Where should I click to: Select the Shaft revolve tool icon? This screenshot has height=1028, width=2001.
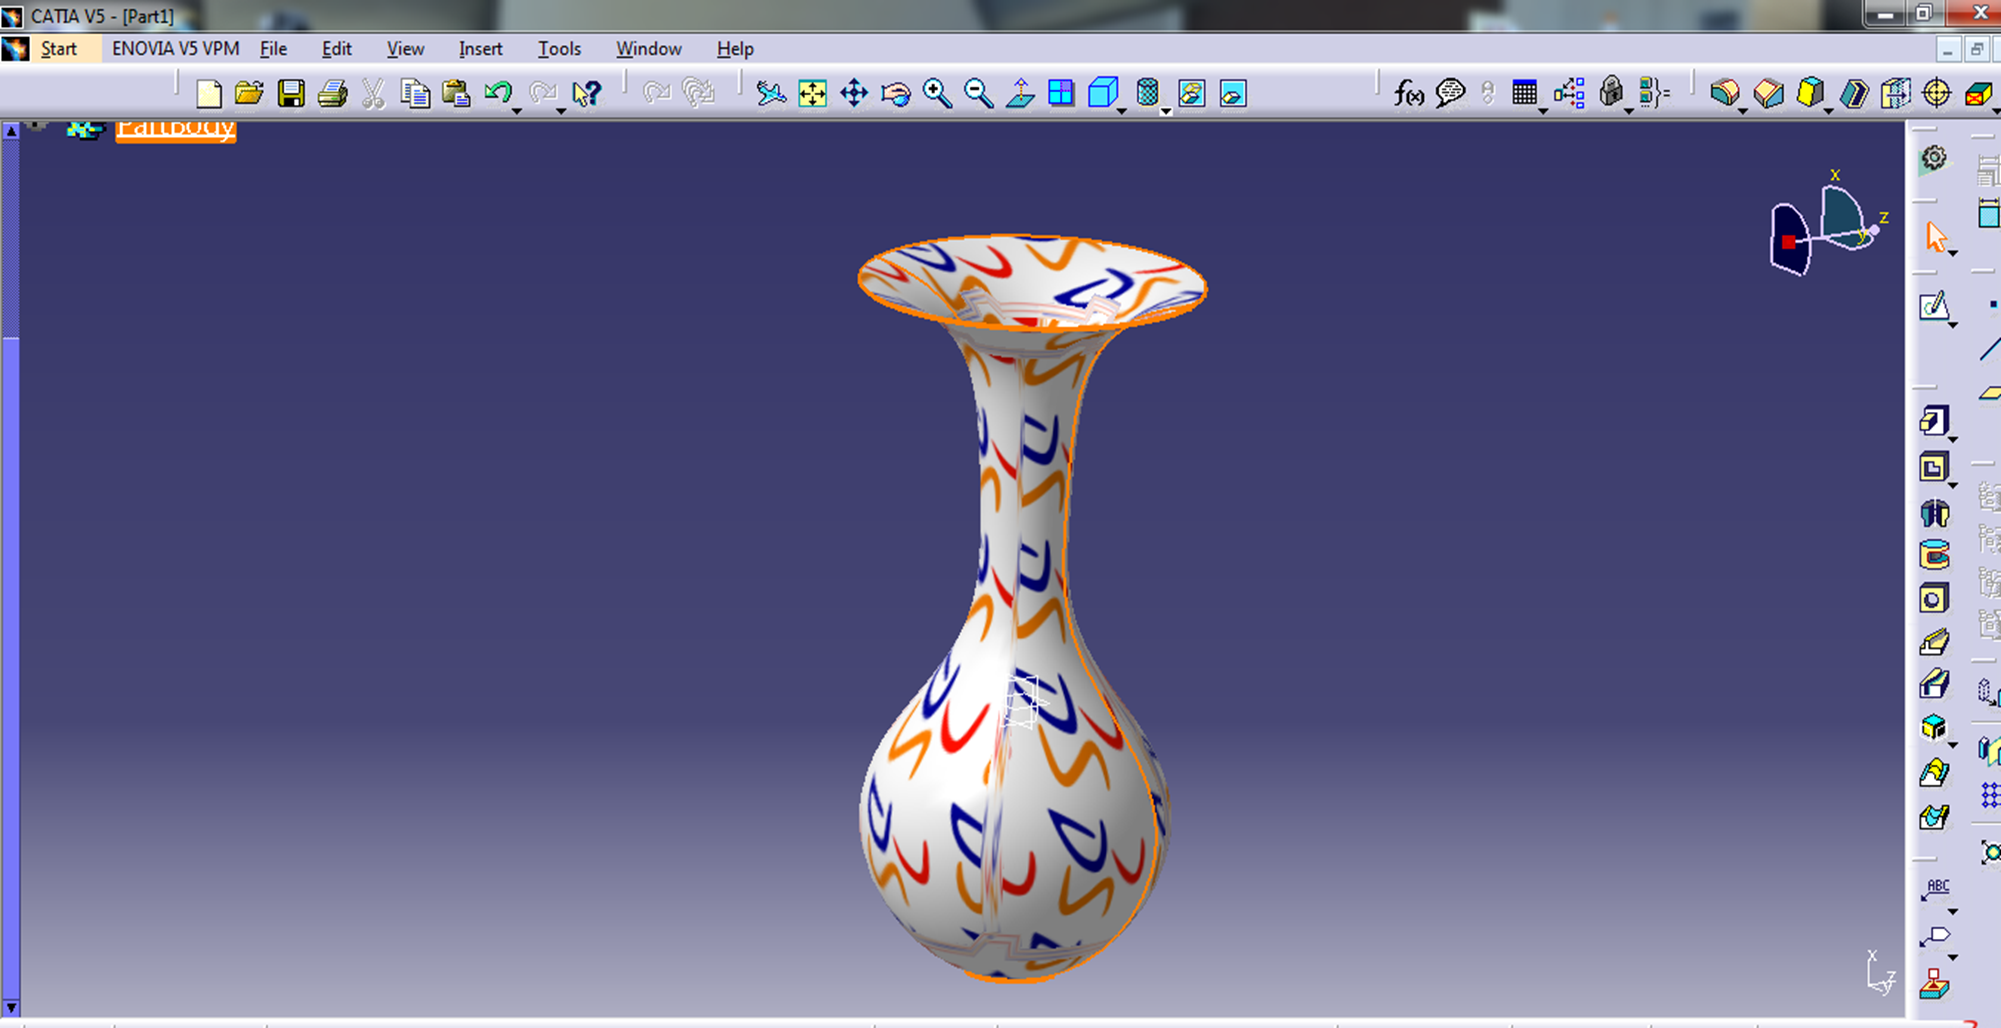pyautogui.click(x=1934, y=513)
